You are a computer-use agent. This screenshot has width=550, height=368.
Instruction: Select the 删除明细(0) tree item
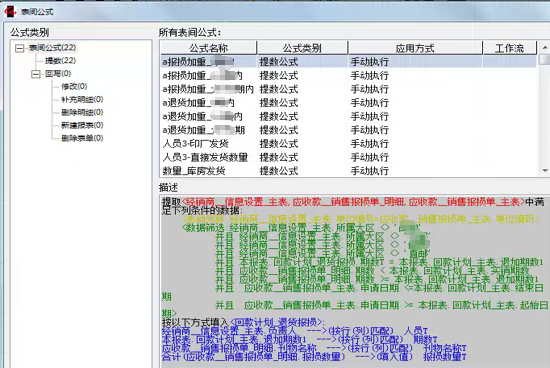coord(82,112)
